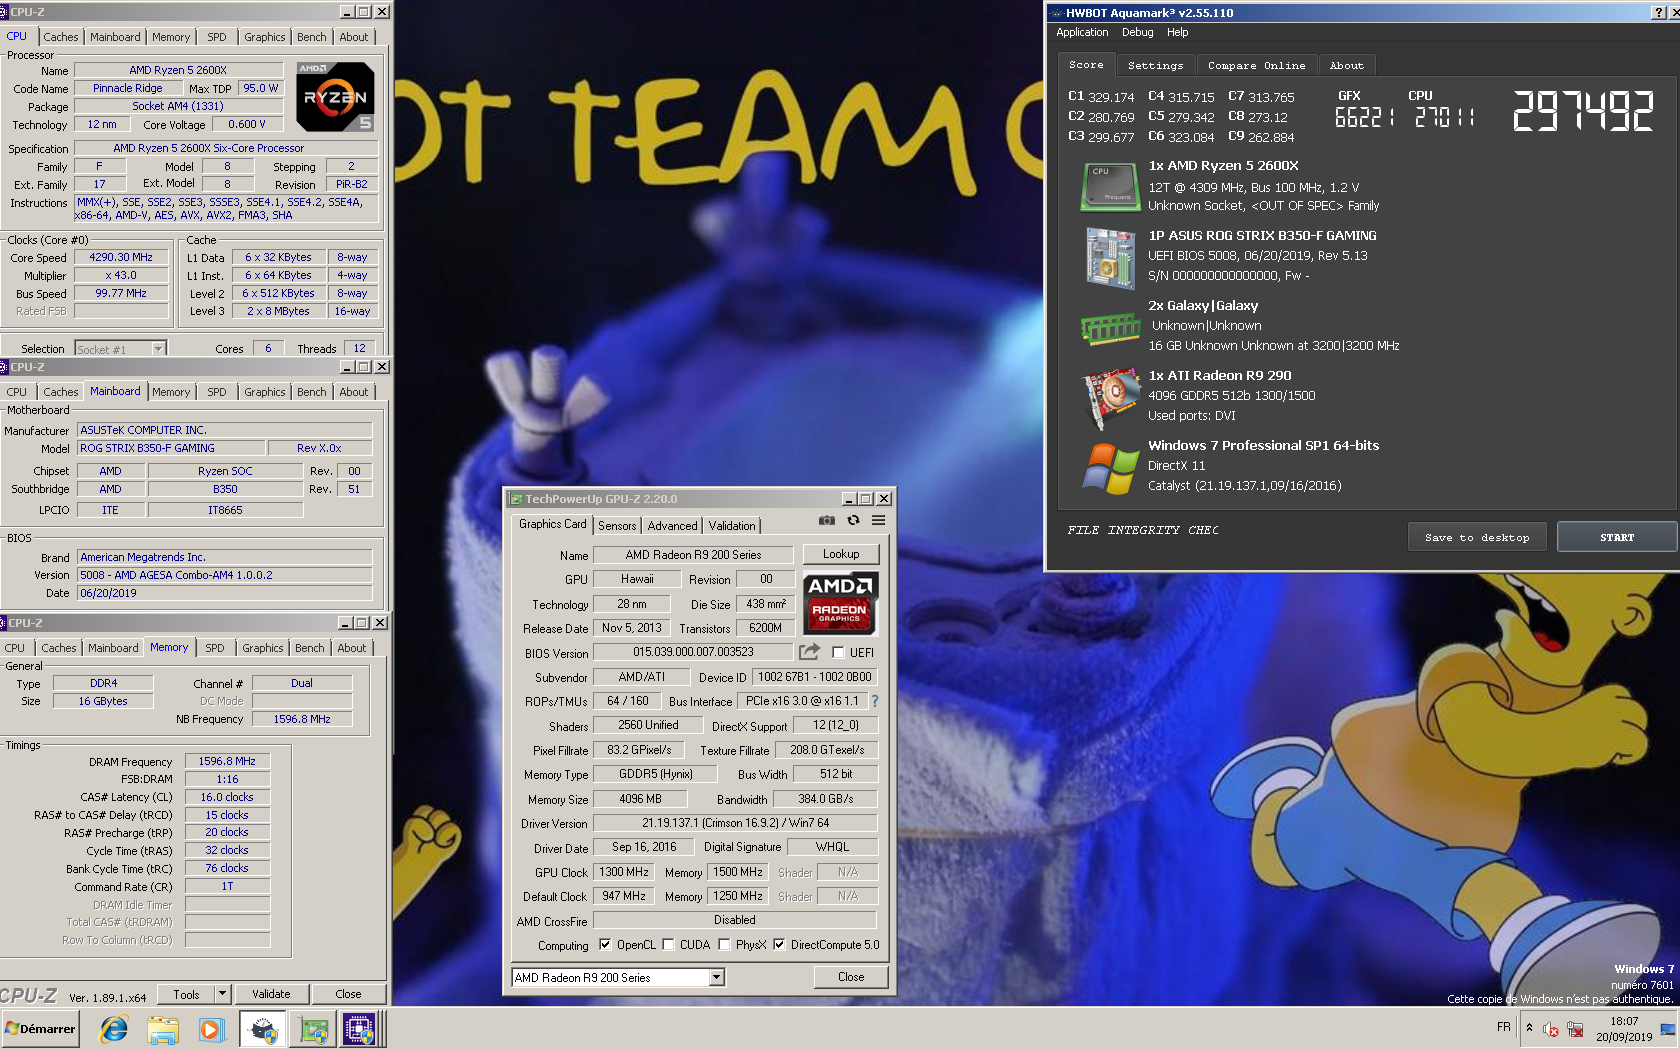Click Close button in CPU-Z
1680x1050 pixels.
click(x=348, y=994)
